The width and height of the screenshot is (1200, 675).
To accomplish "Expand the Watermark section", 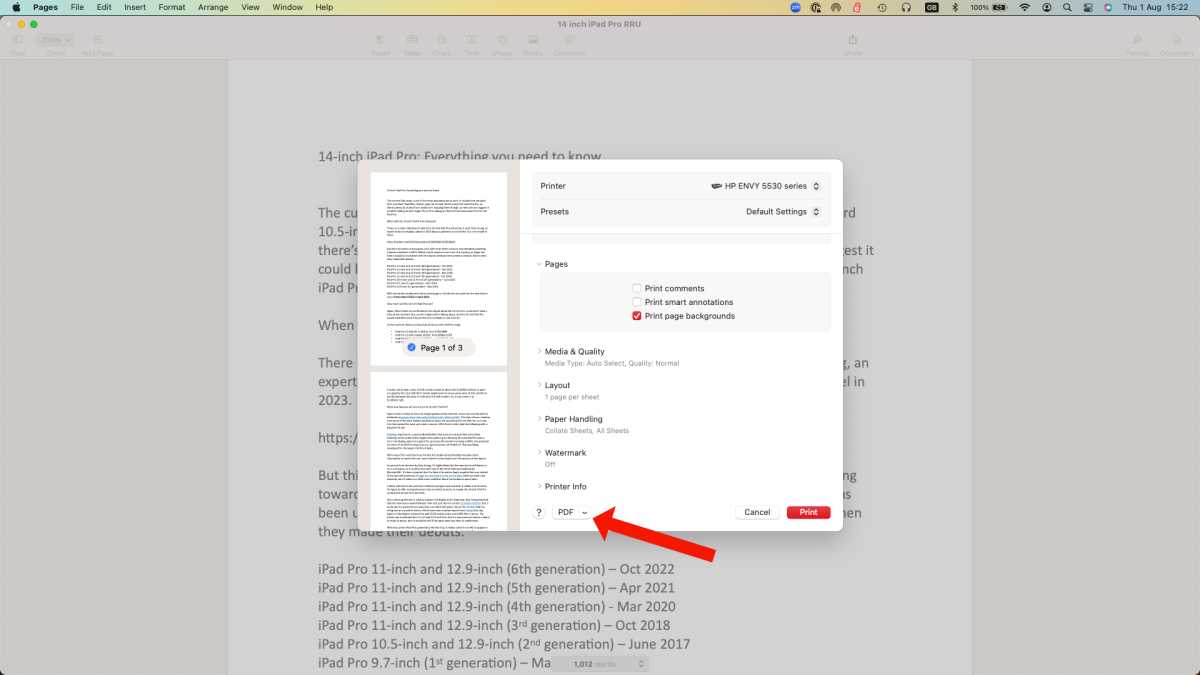I will pos(540,453).
